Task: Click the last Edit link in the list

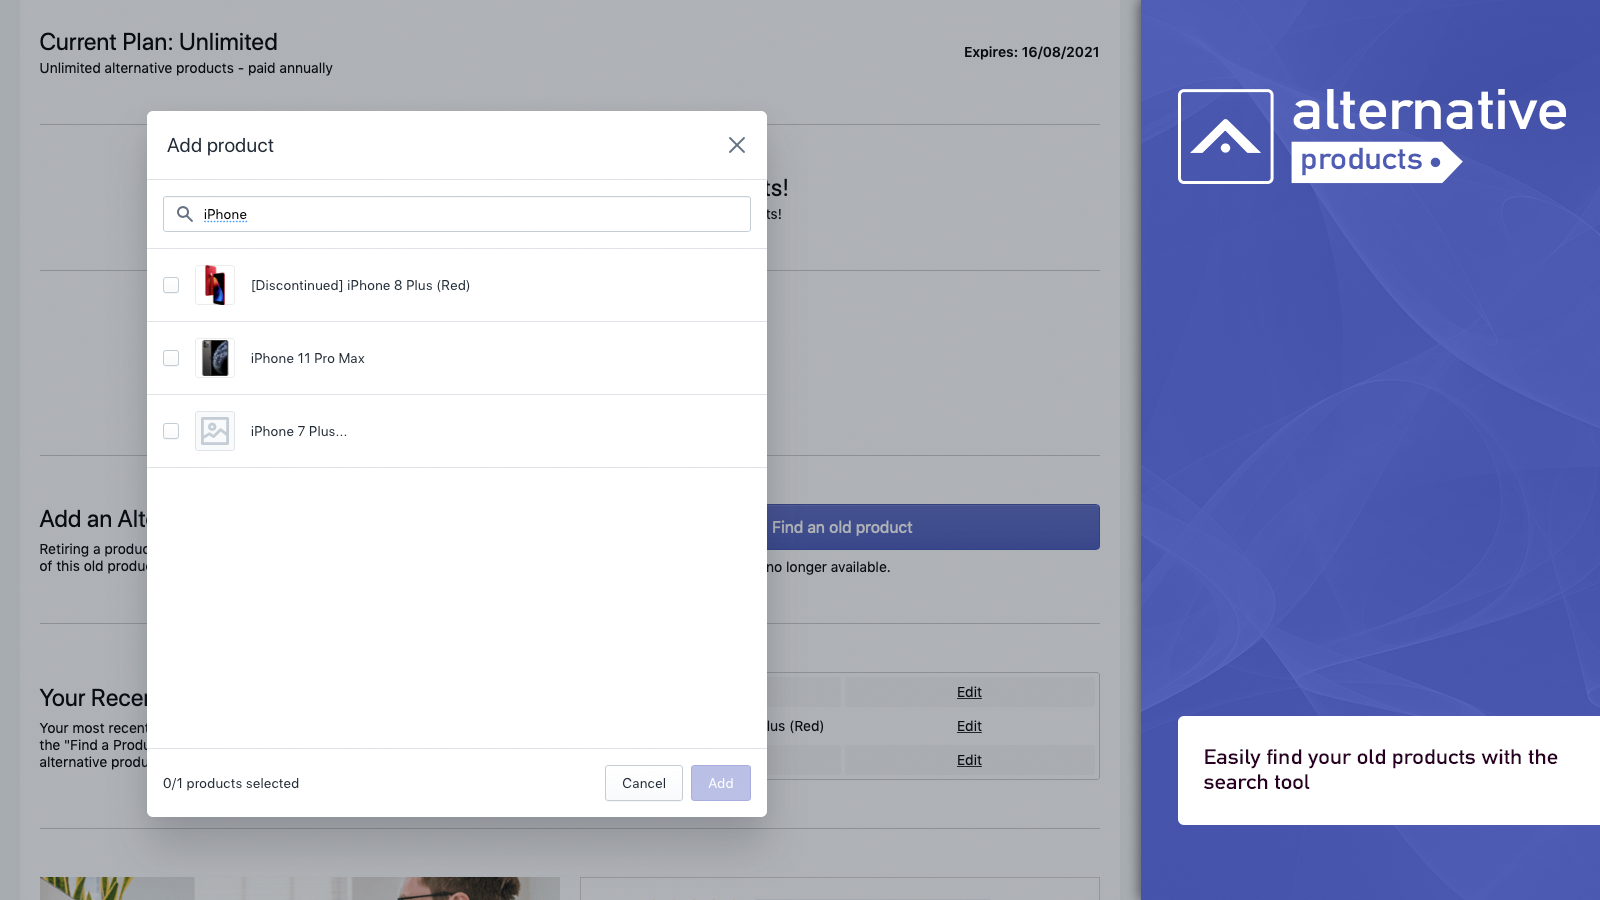Action: click(968, 760)
